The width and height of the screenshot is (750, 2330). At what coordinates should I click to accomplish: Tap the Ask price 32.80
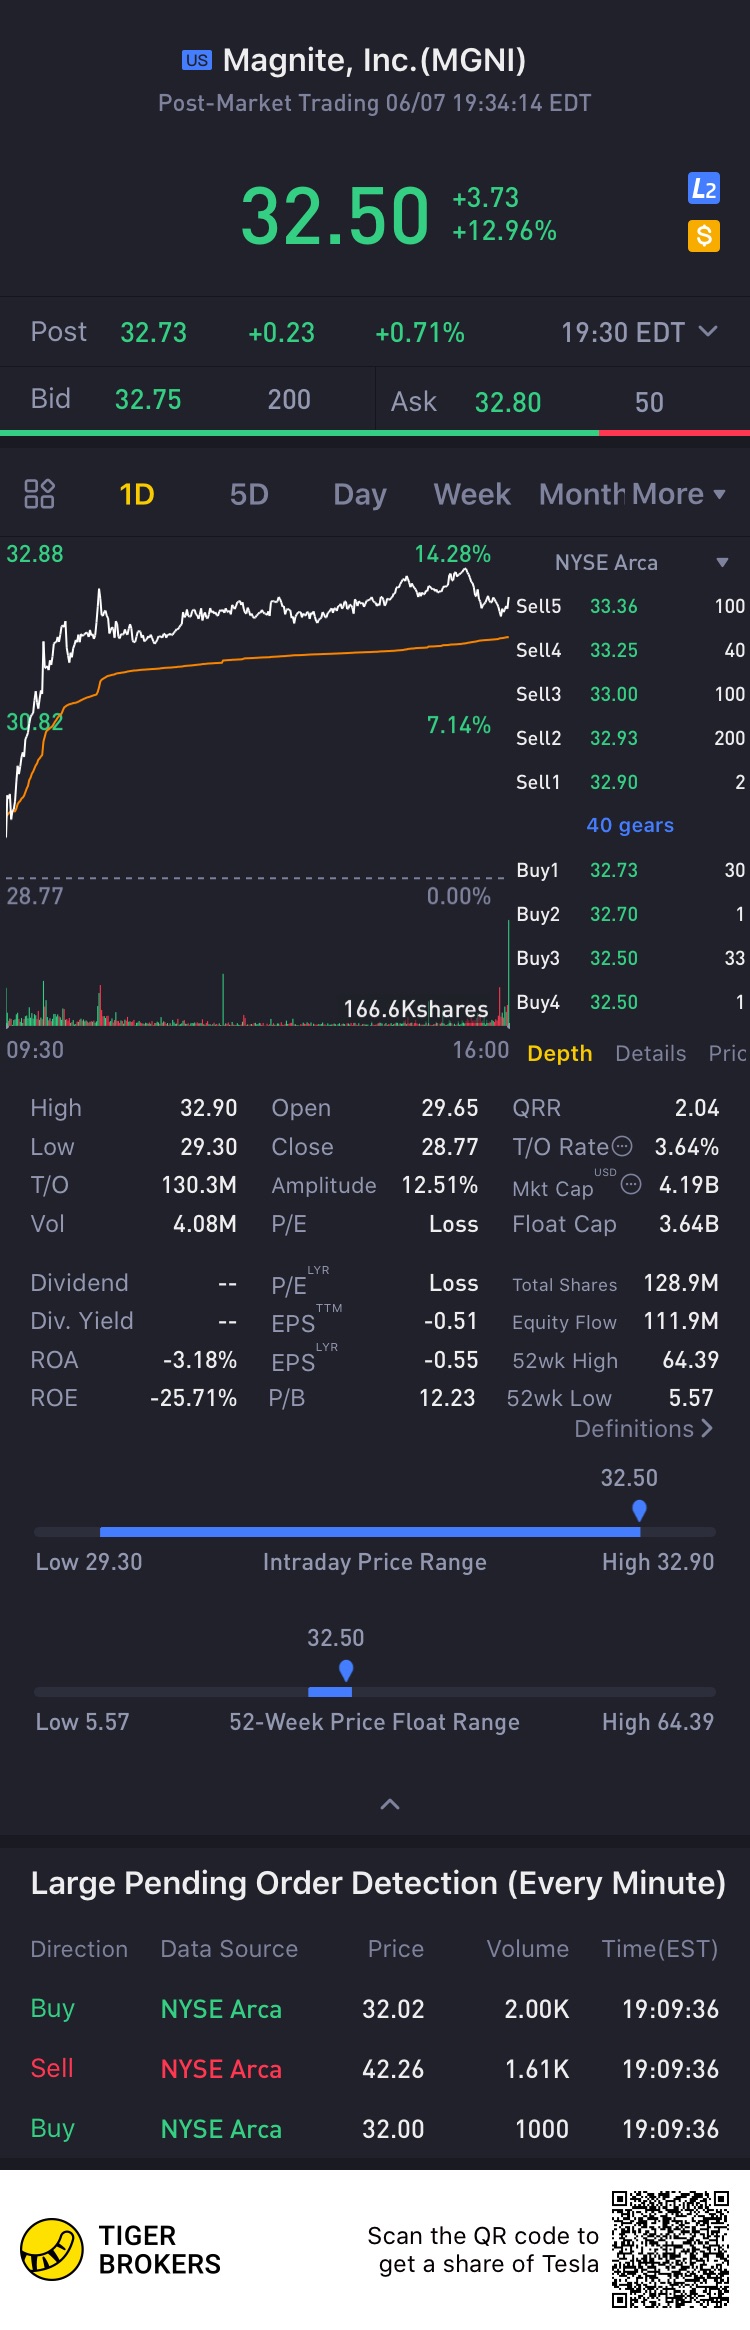[508, 402]
